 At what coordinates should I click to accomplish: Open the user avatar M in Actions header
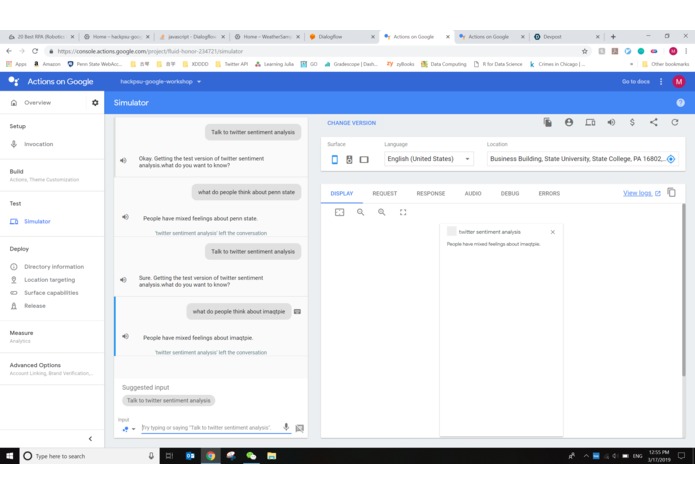point(679,82)
